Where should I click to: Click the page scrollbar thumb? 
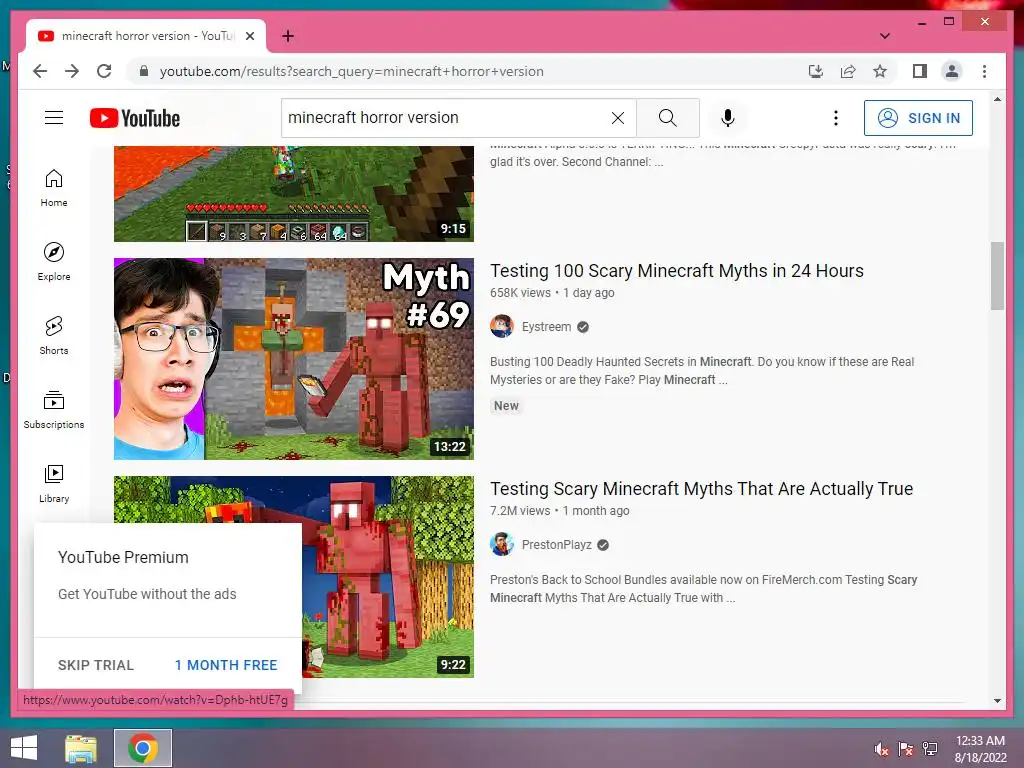click(997, 276)
